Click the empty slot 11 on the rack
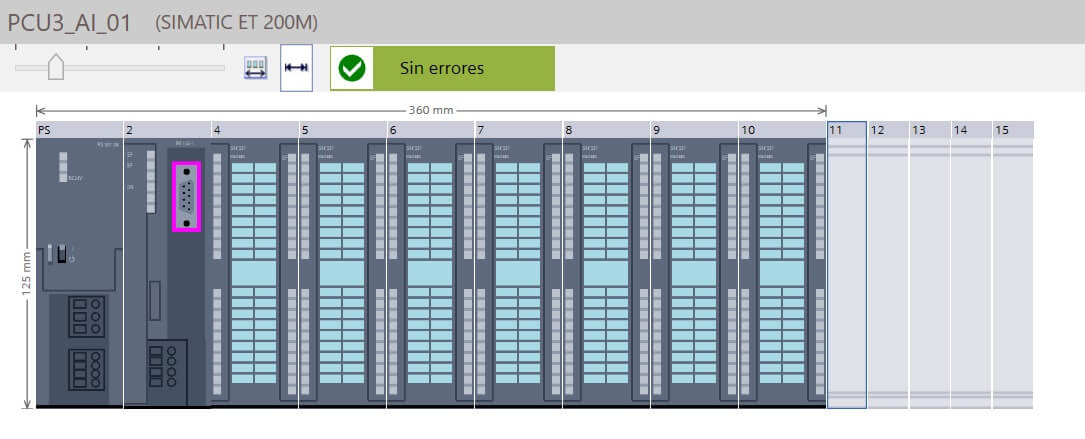The height and width of the screenshot is (439, 1085). 846,272
